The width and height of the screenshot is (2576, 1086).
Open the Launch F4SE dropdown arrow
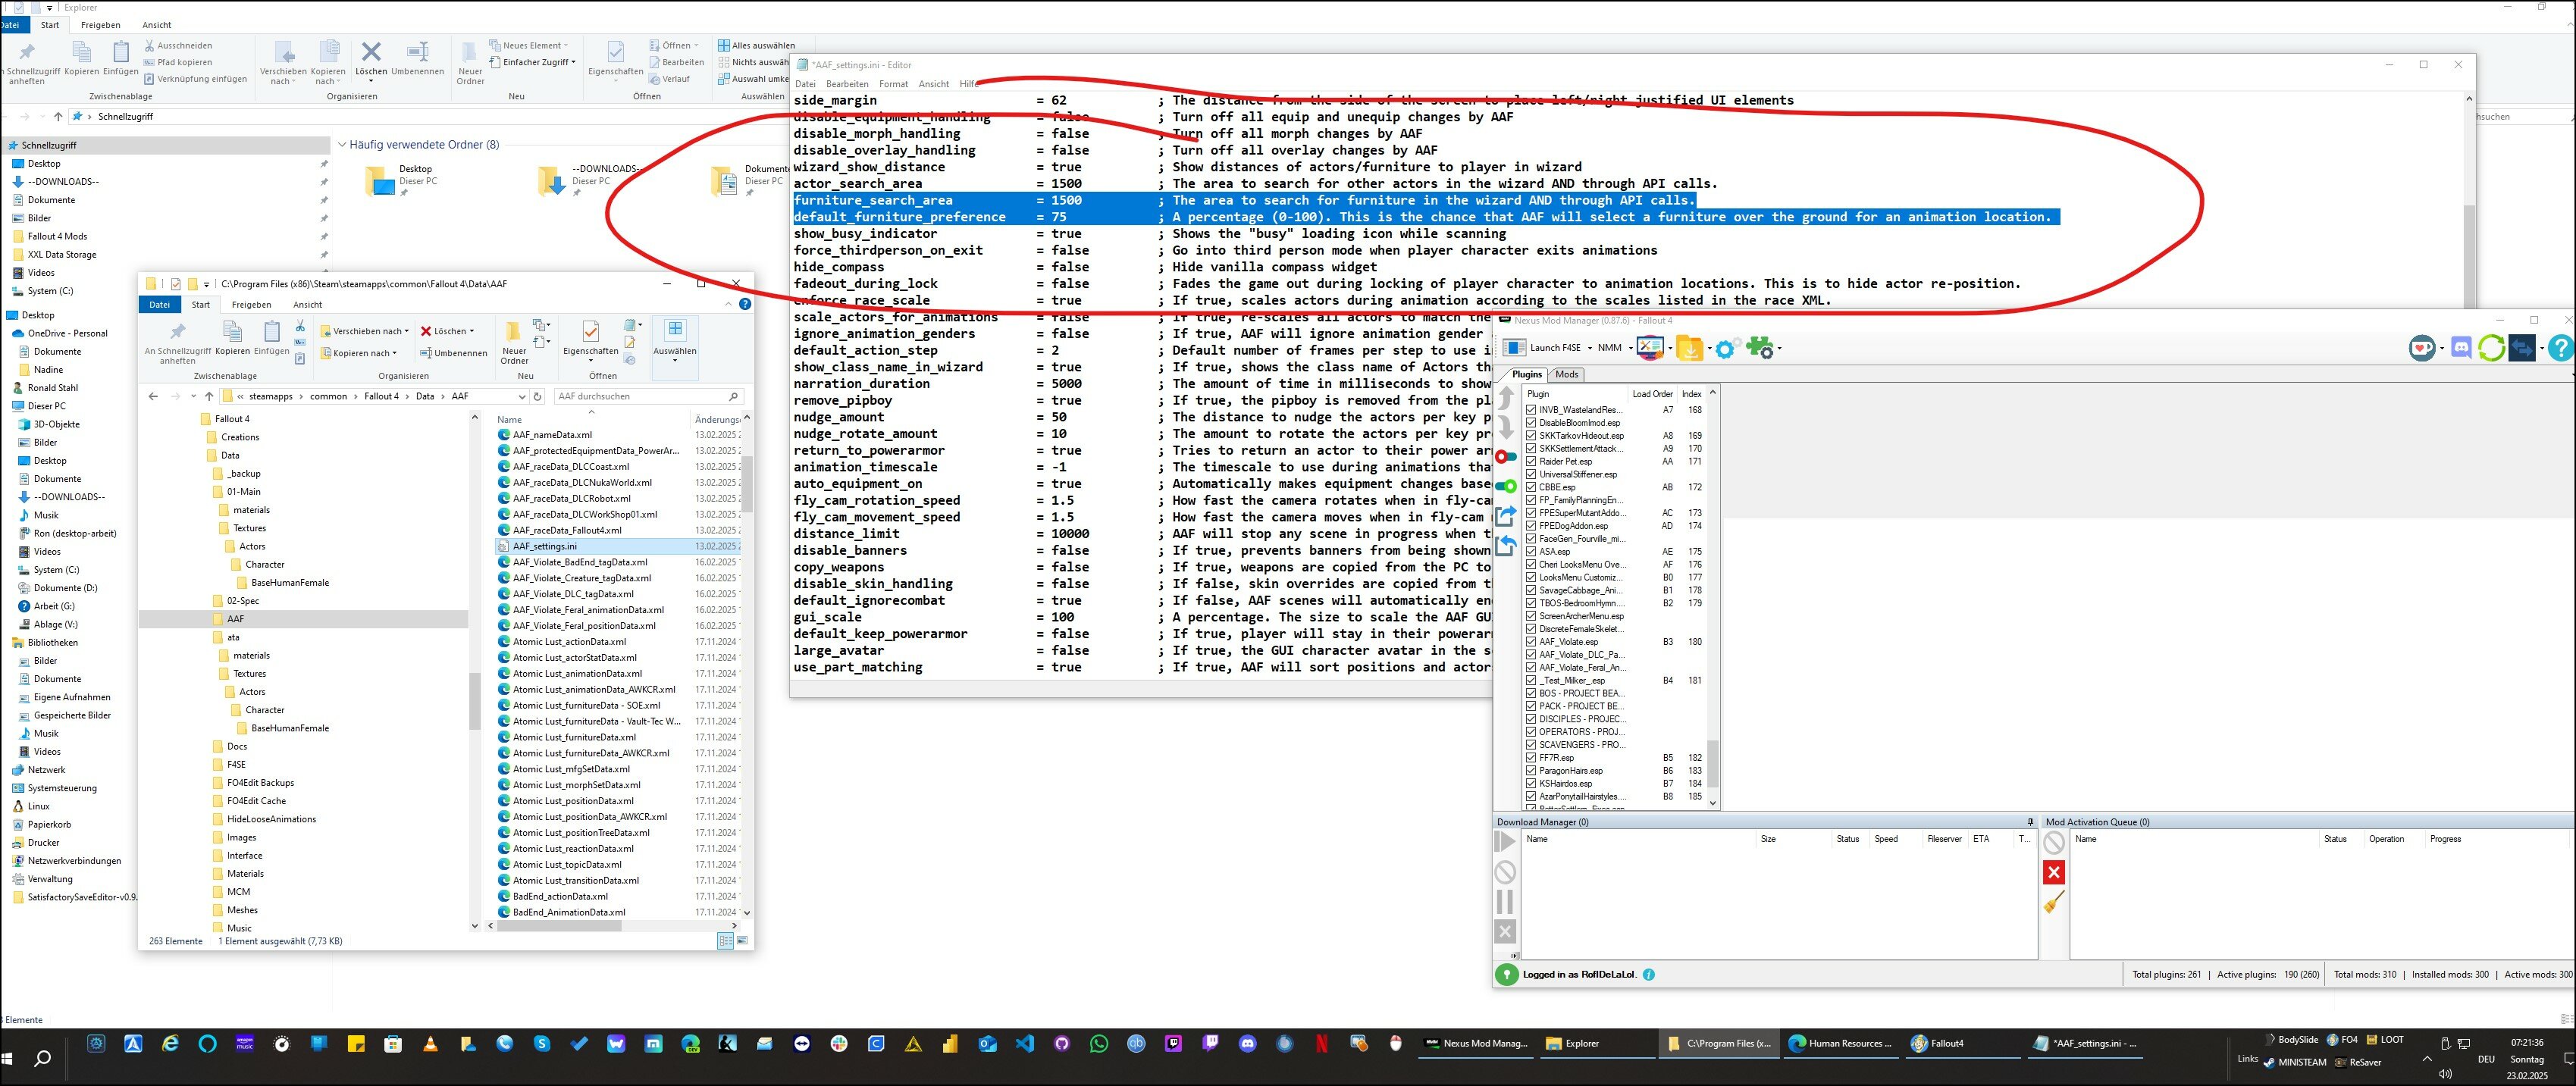click(x=1589, y=348)
